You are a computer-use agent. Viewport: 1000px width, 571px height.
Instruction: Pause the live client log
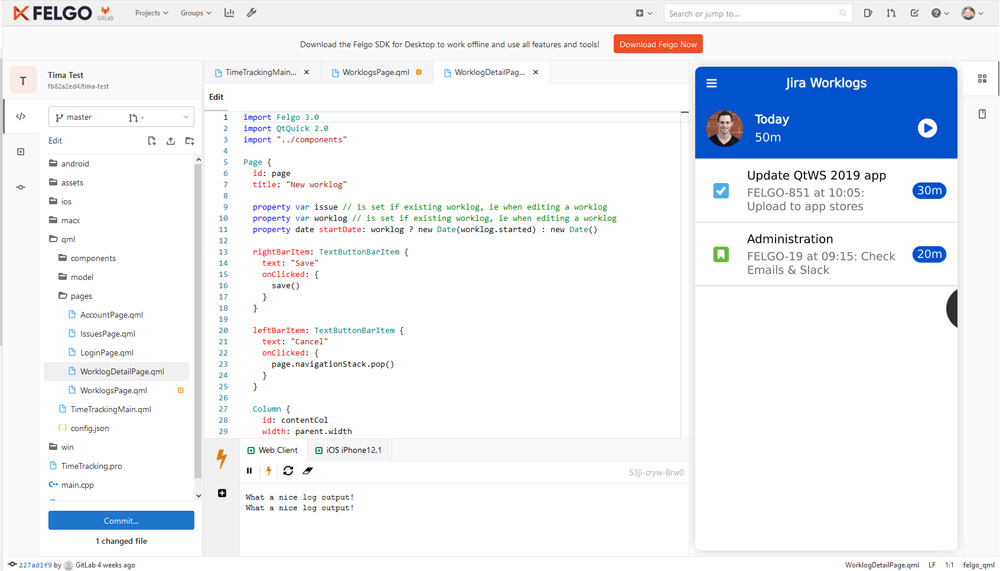pos(249,471)
